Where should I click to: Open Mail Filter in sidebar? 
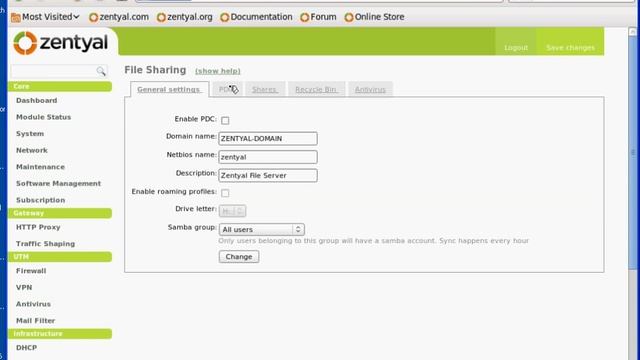(36, 321)
